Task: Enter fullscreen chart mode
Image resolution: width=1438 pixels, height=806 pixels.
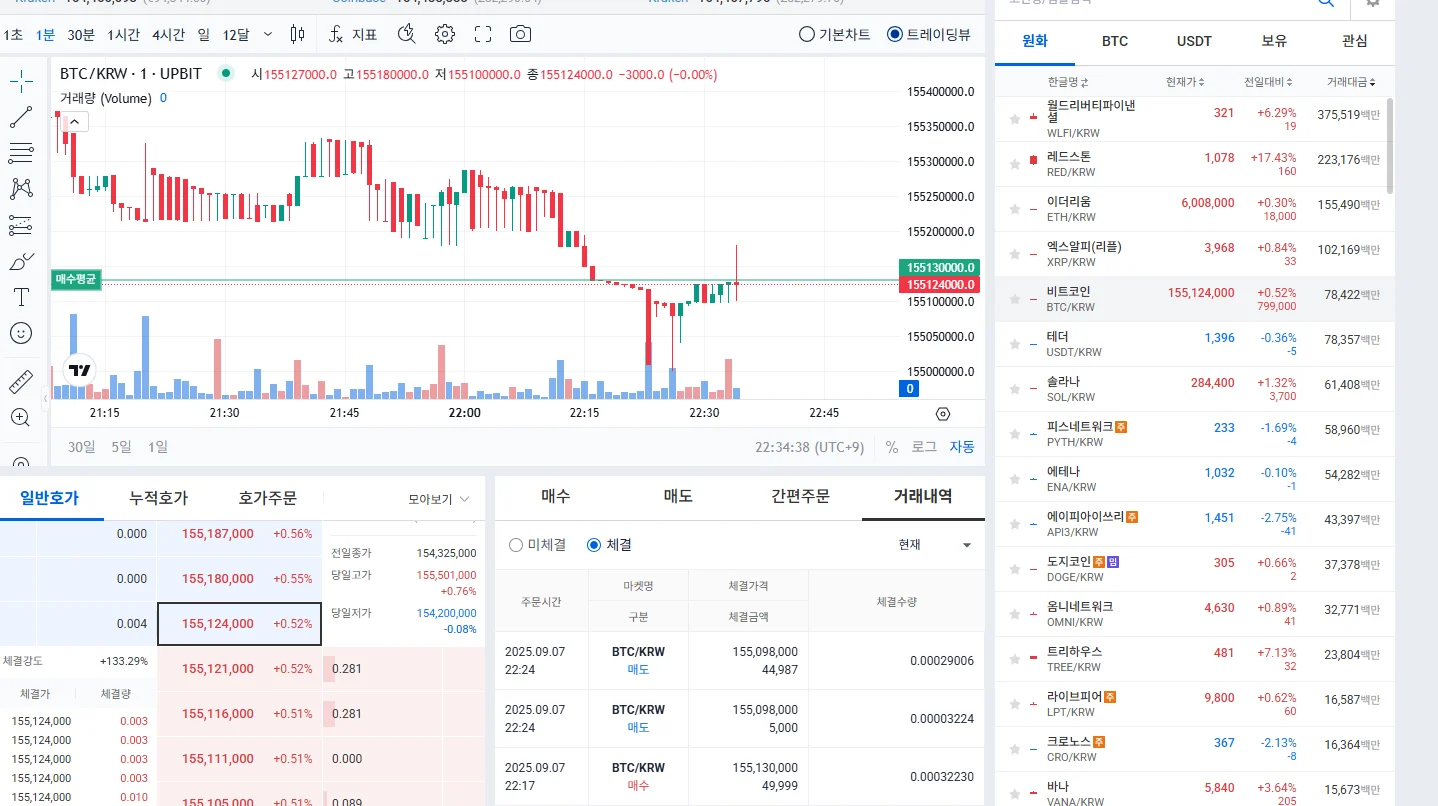Action: tap(483, 34)
